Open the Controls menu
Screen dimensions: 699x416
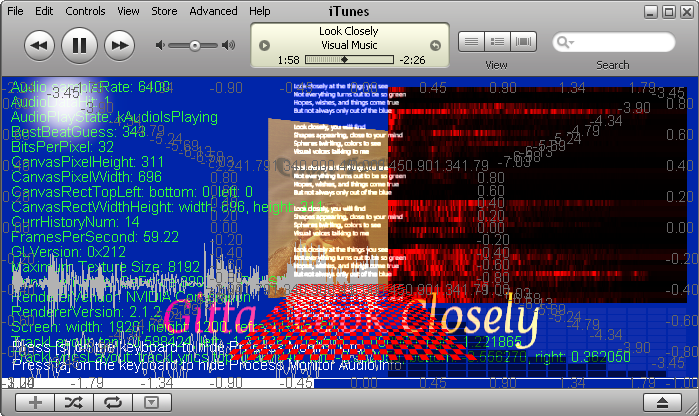click(85, 11)
